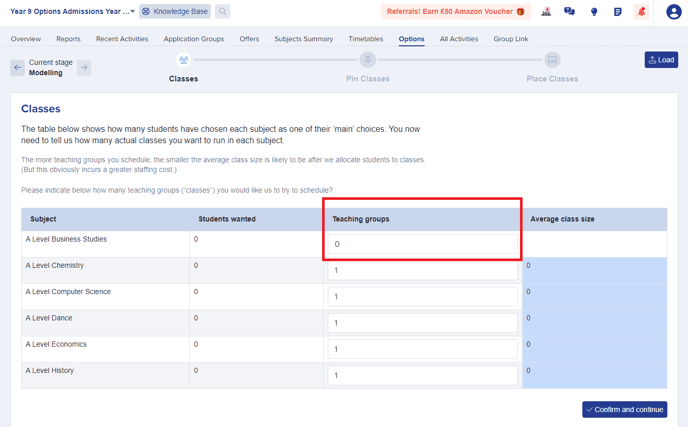Go to next stage with right arrow

click(84, 68)
